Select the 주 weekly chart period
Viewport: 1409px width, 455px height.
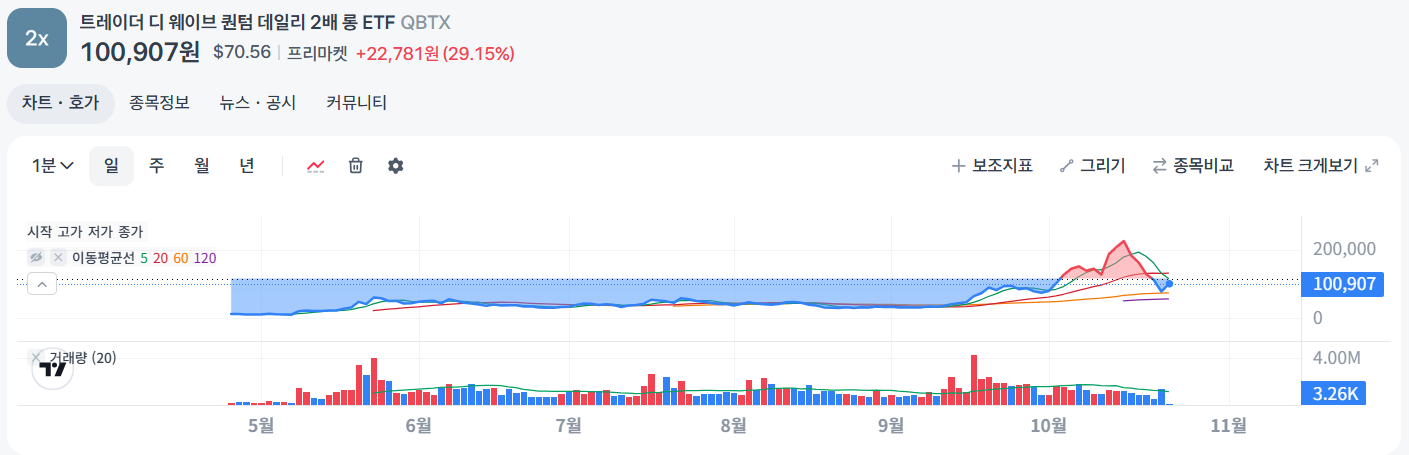click(x=157, y=166)
